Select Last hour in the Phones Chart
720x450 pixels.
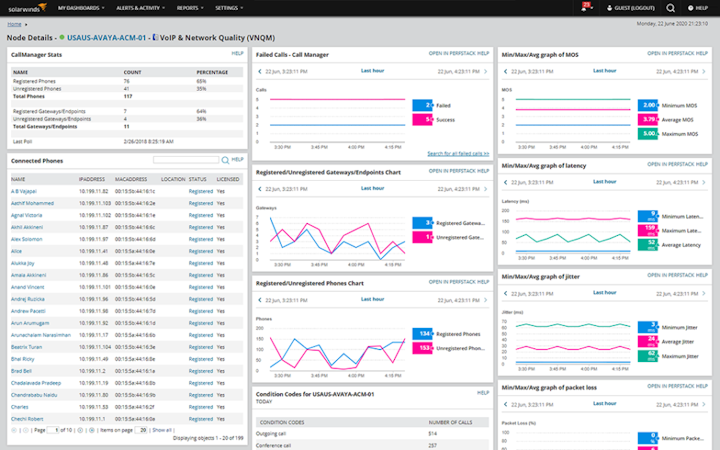(372, 299)
